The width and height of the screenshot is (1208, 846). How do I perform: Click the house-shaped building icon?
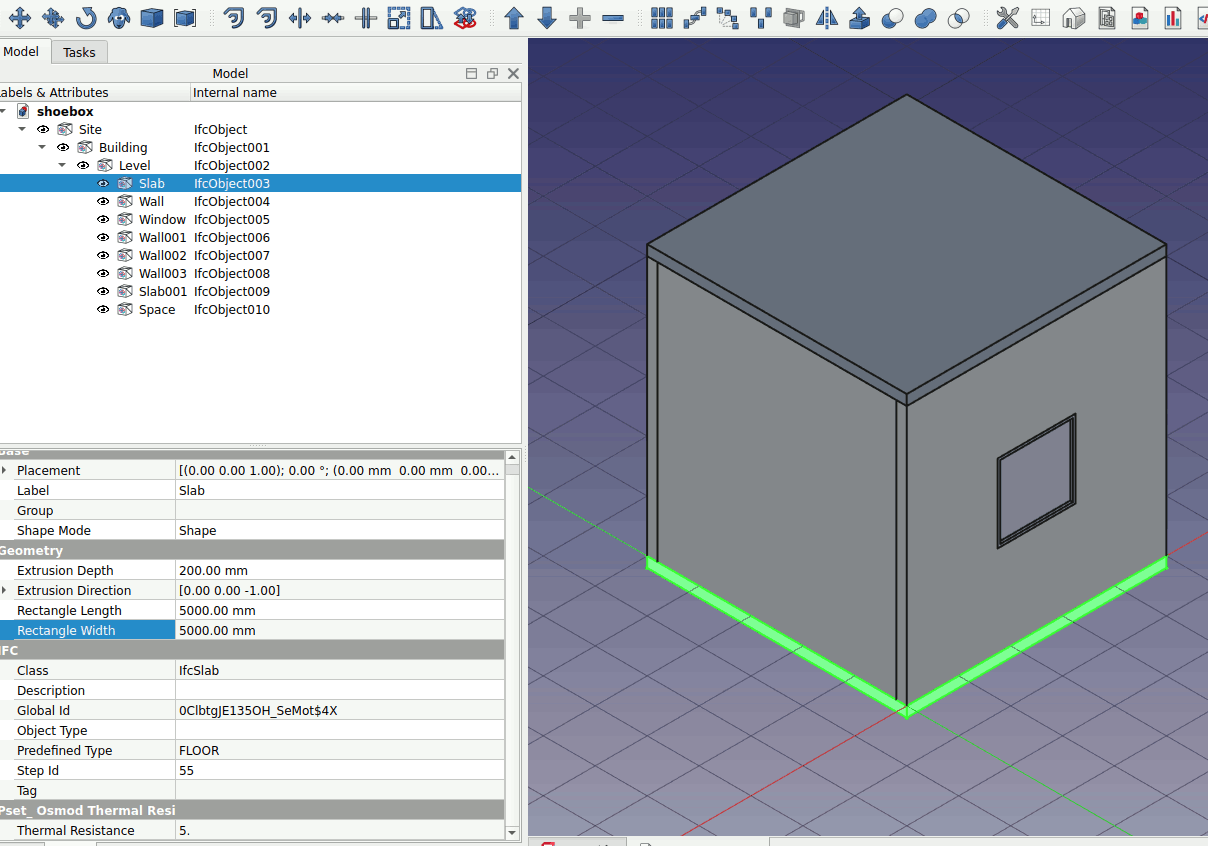click(1073, 17)
